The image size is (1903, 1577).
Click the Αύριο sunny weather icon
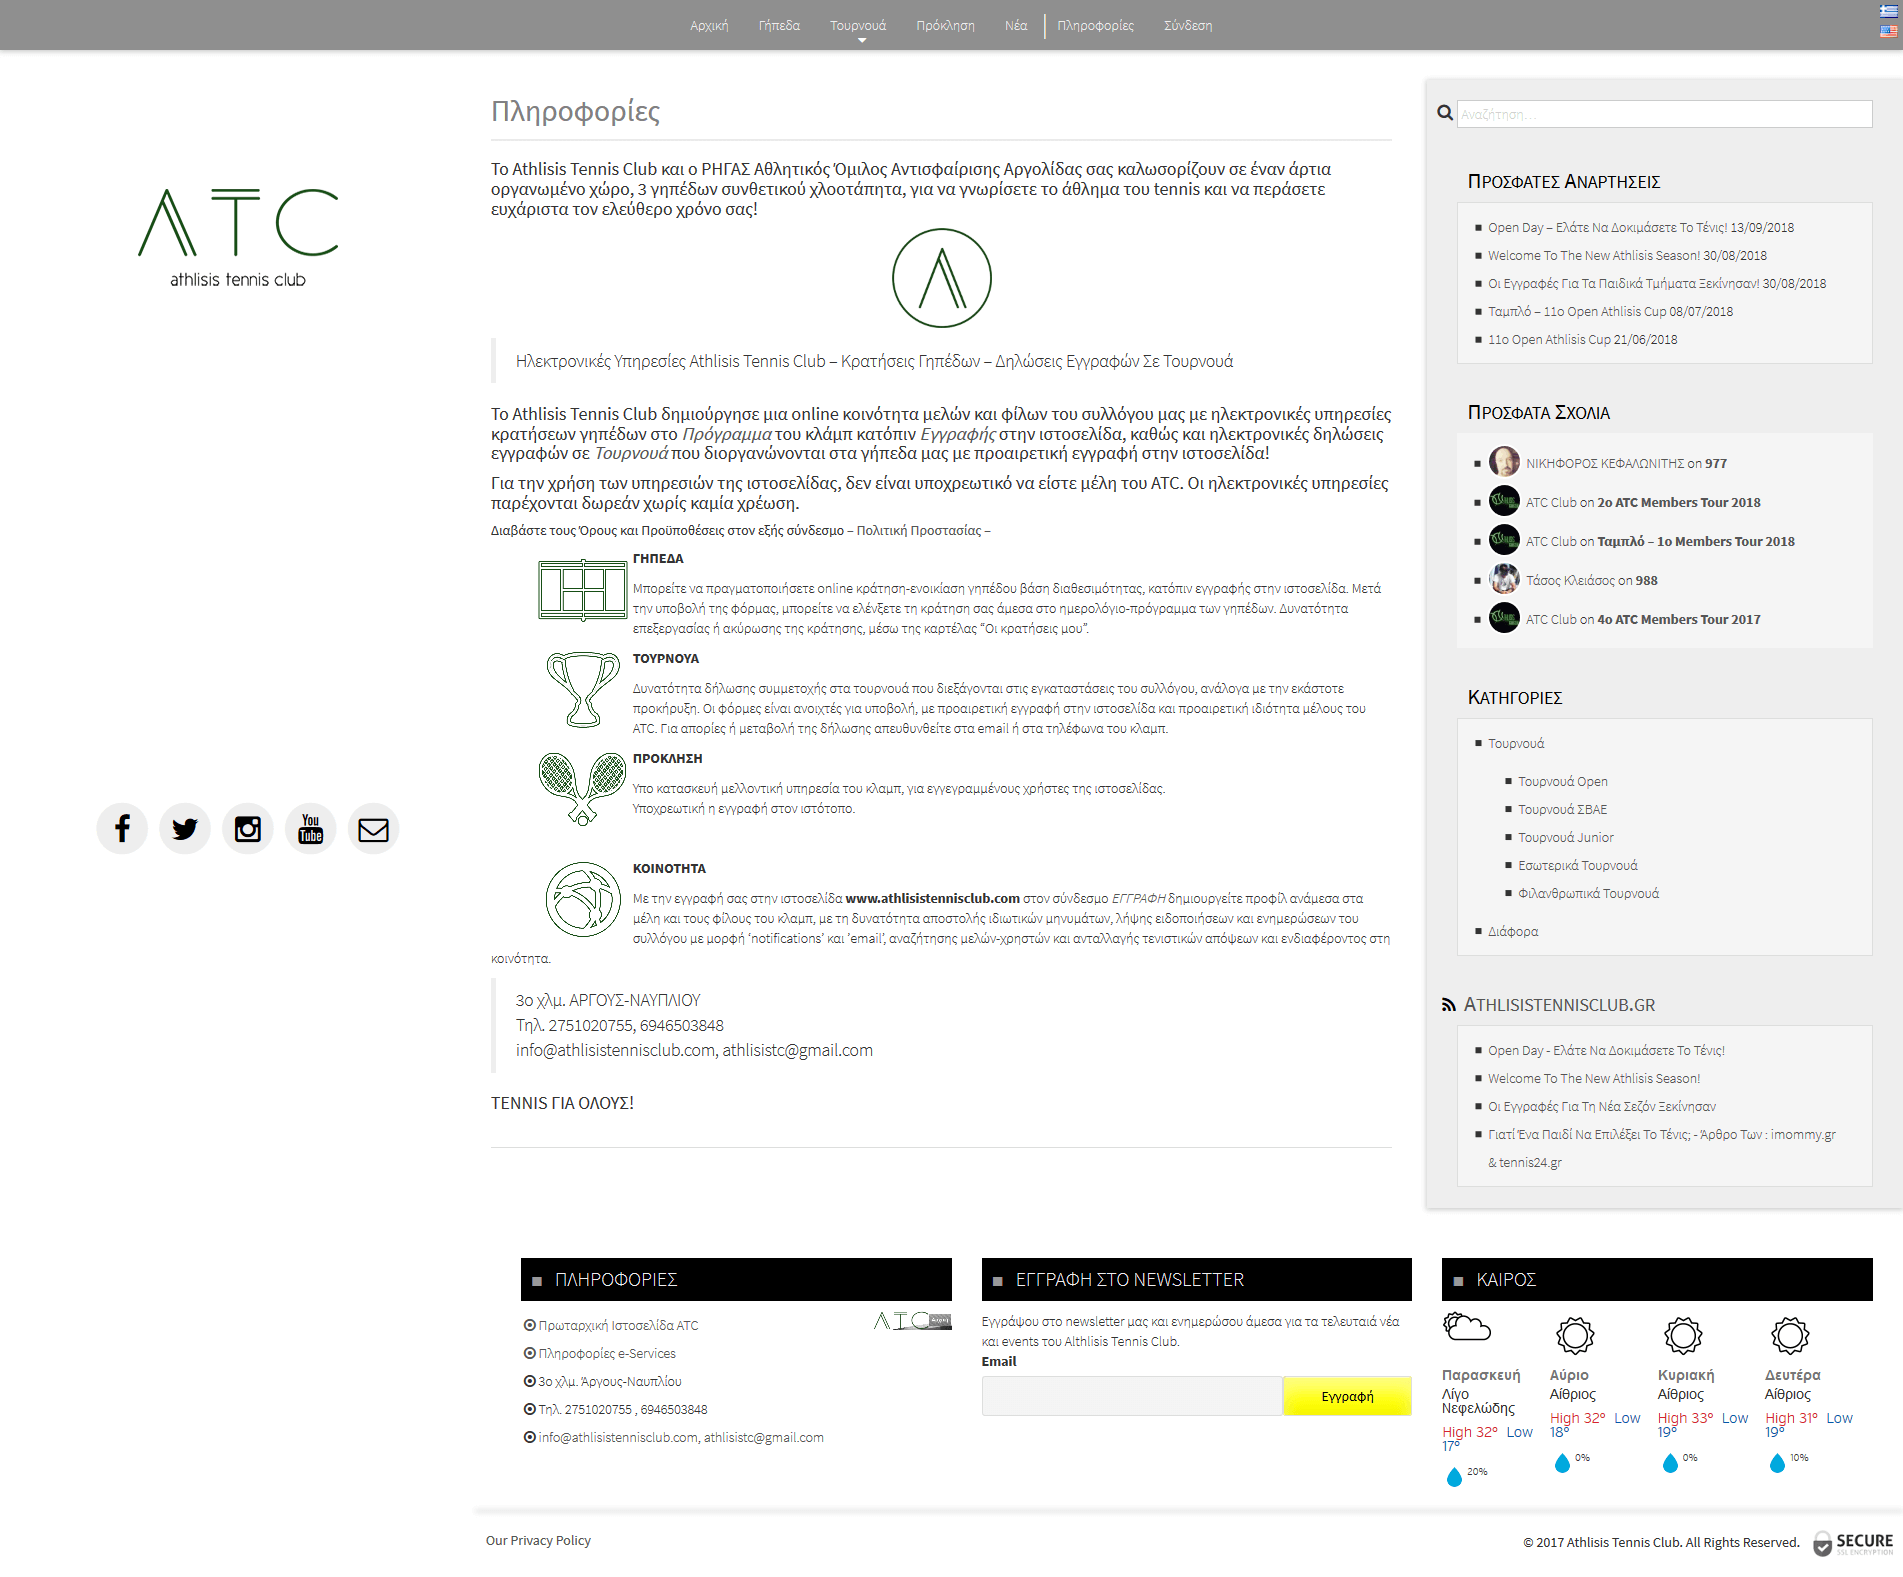point(1575,1335)
